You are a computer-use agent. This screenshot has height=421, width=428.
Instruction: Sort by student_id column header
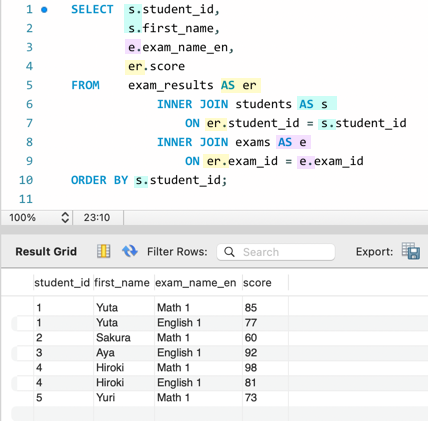pyautogui.click(x=62, y=283)
